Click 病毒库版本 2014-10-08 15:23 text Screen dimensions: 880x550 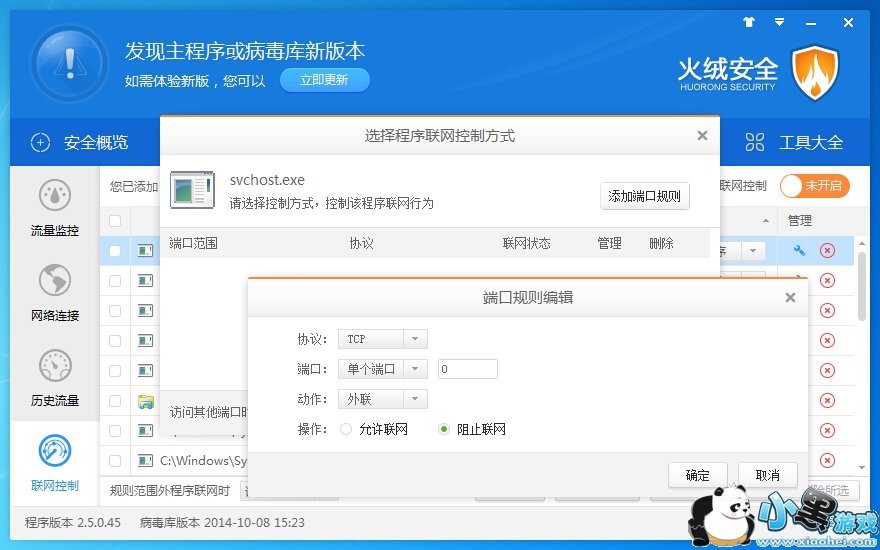coord(222,522)
